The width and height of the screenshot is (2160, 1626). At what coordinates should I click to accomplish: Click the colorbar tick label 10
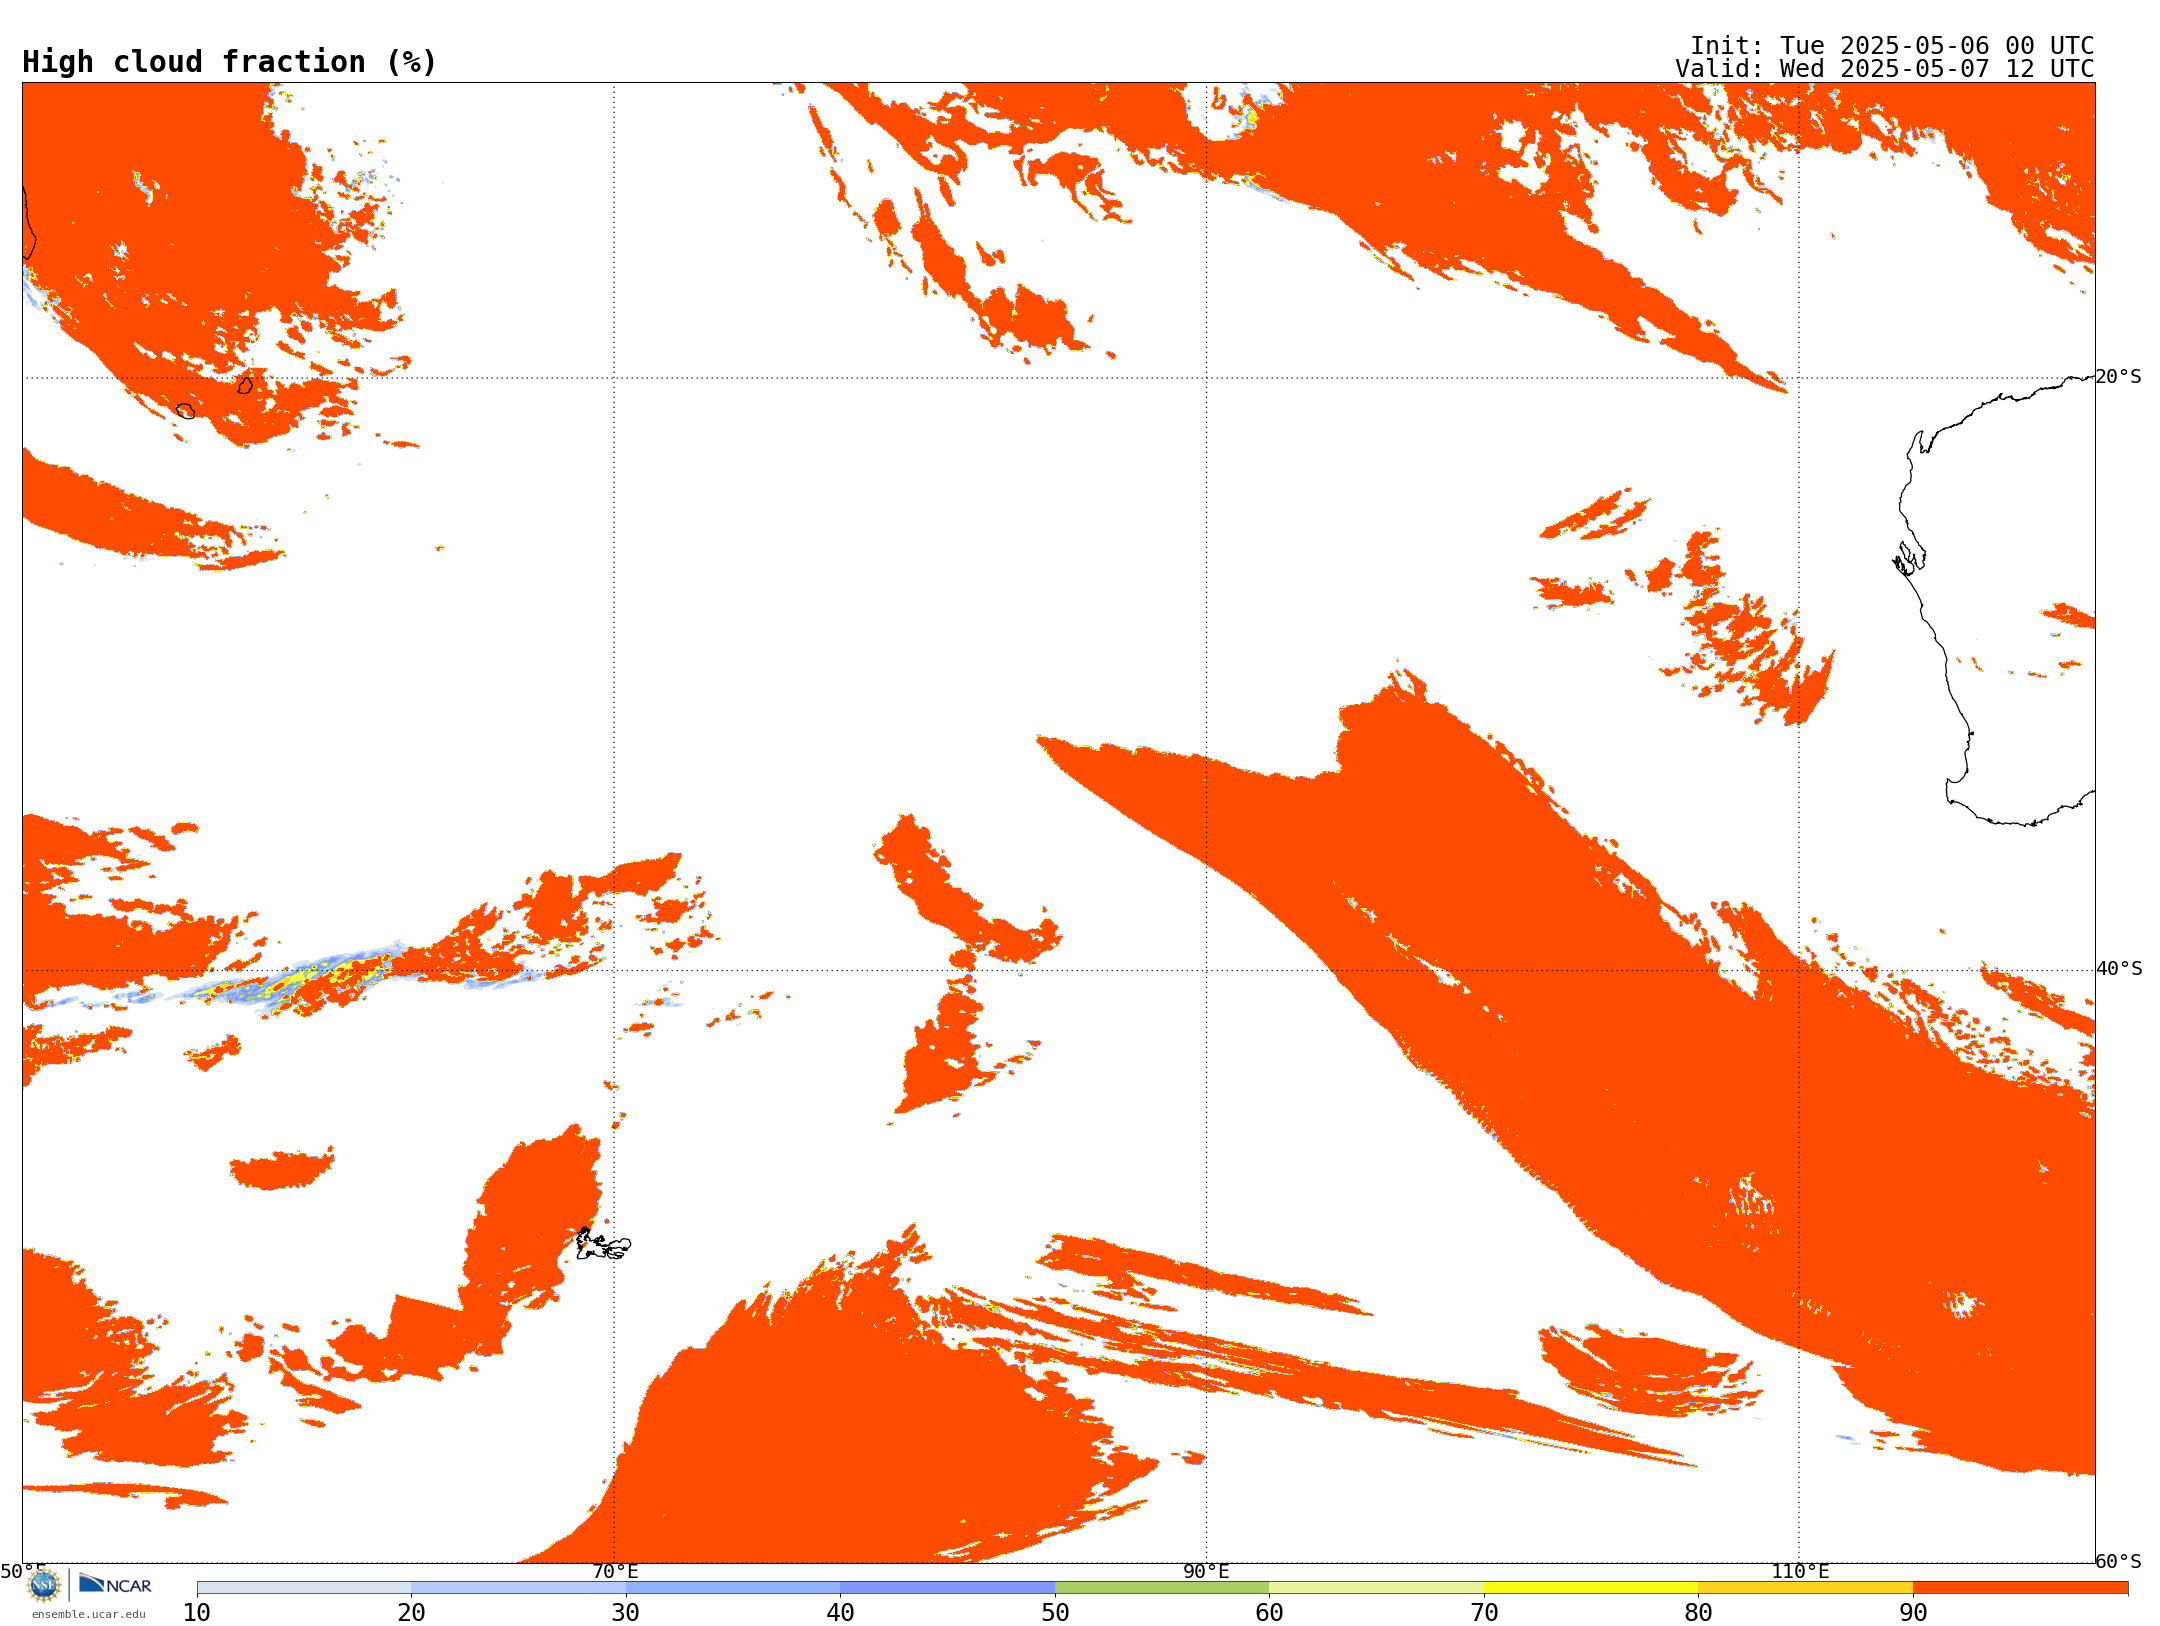coord(197,1613)
